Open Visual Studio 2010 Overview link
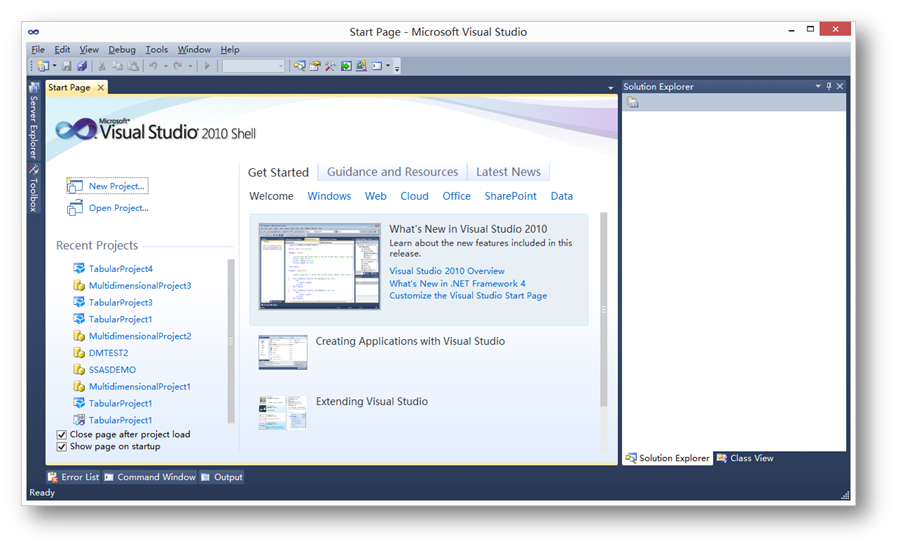898x548 pixels. (447, 271)
